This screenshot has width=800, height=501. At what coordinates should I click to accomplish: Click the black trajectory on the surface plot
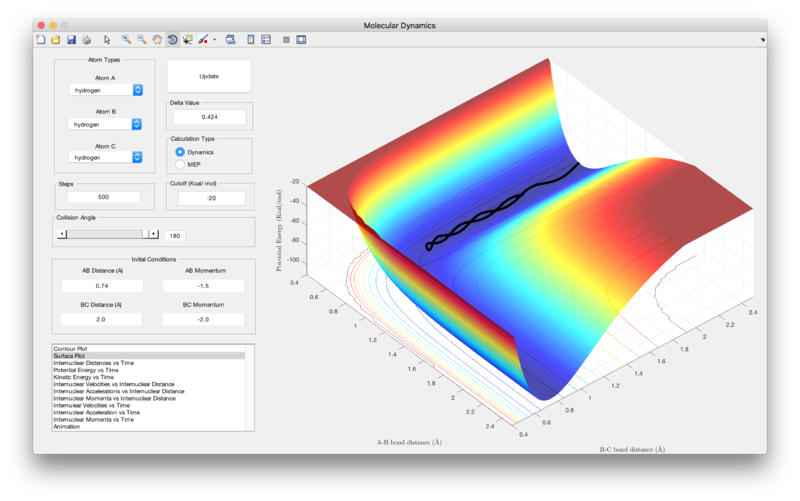click(x=503, y=206)
